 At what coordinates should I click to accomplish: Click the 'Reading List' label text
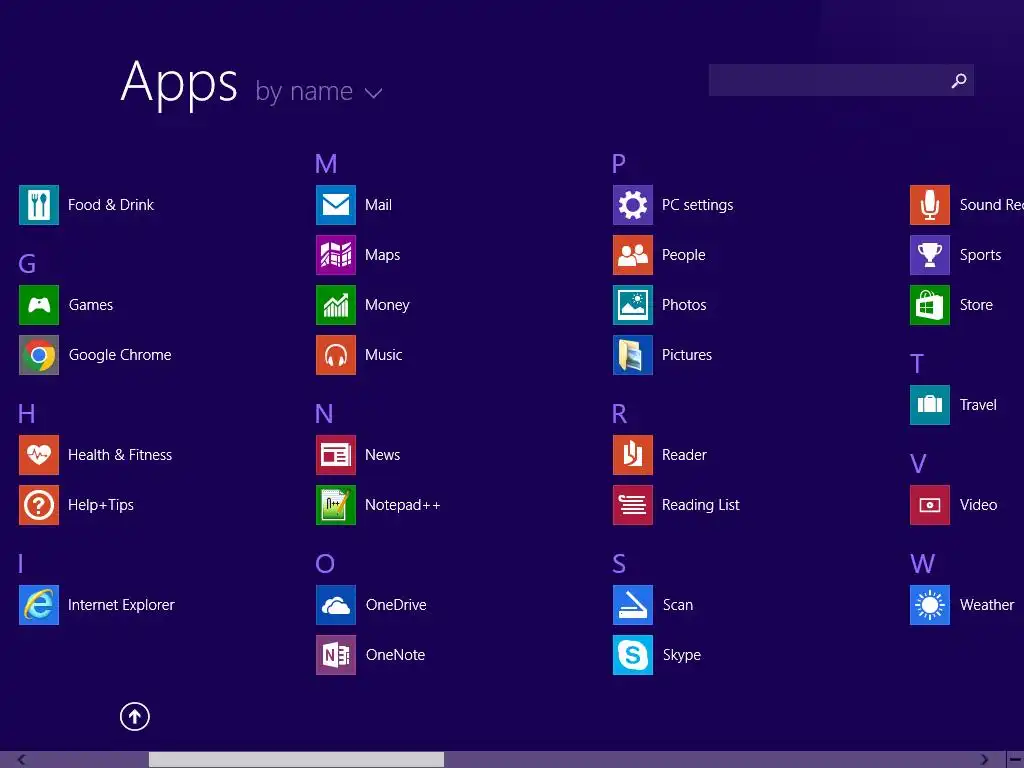click(700, 505)
